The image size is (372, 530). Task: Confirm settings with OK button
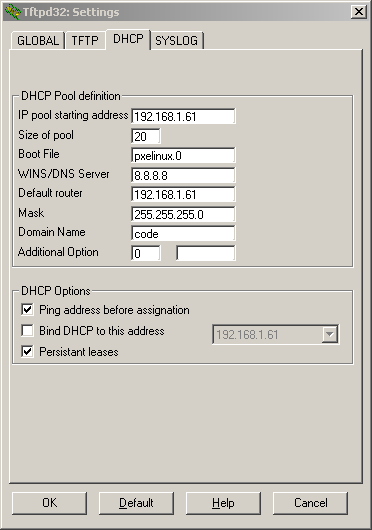coord(49,503)
